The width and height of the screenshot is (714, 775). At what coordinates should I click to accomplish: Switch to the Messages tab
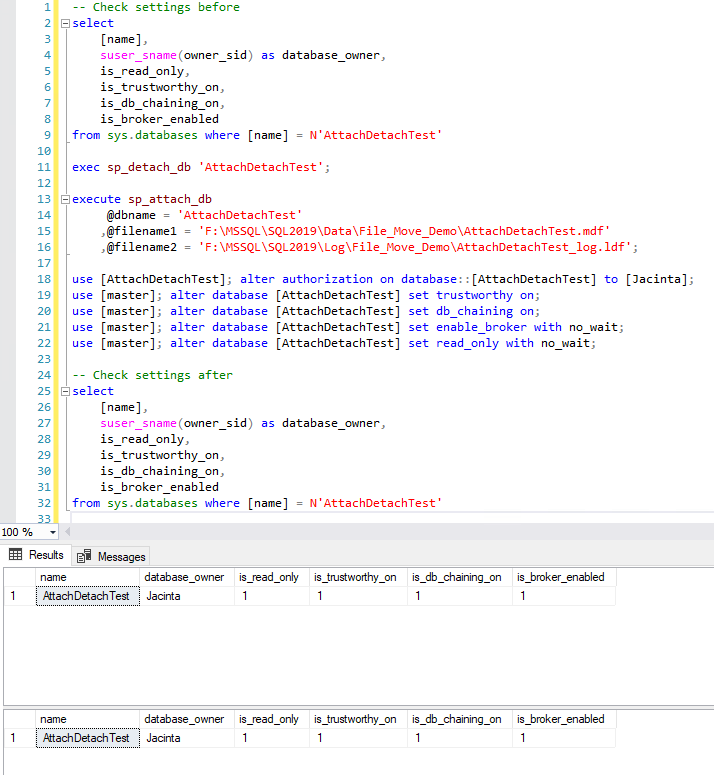pos(112,557)
